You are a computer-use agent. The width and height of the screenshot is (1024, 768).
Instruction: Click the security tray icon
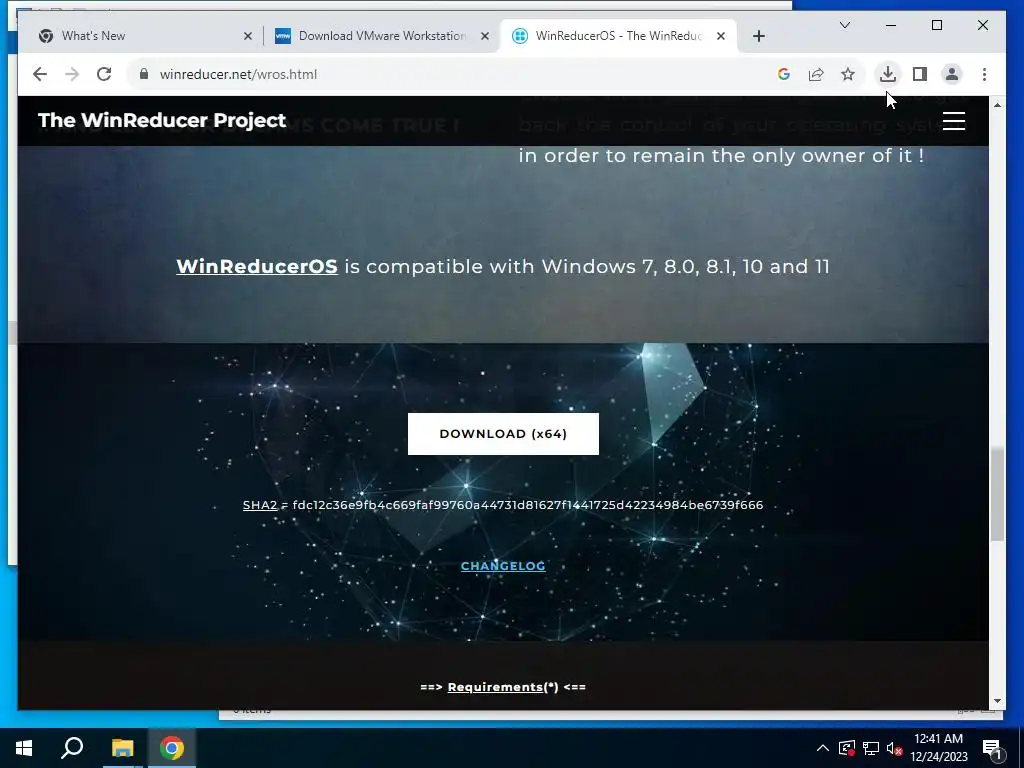(x=846, y=748)
